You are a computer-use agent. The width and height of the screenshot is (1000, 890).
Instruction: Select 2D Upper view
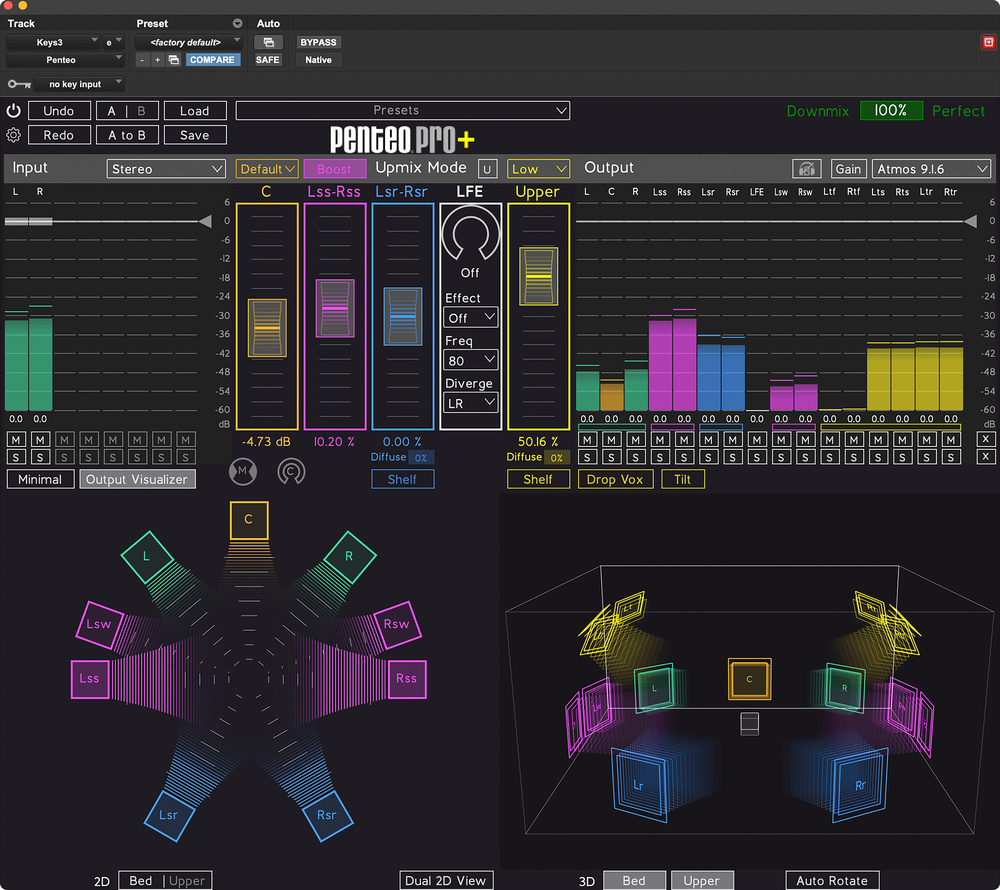point(188,880)
